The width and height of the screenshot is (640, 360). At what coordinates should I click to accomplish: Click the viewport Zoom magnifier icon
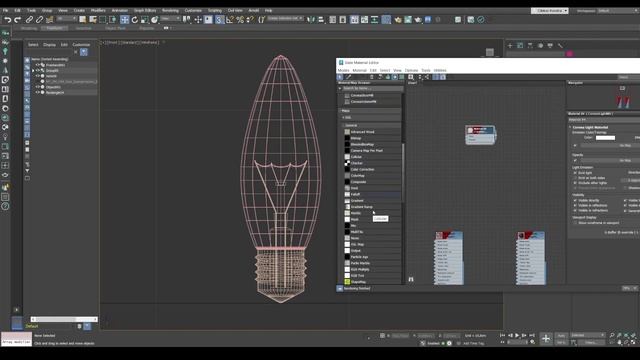[x=612, y=335]
